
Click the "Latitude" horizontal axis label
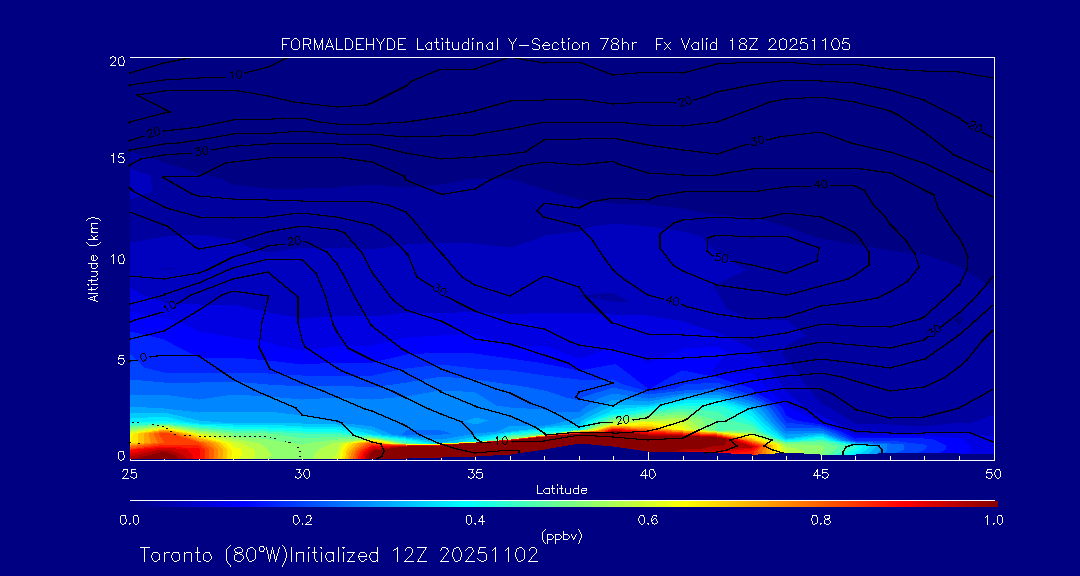[561, 489]
